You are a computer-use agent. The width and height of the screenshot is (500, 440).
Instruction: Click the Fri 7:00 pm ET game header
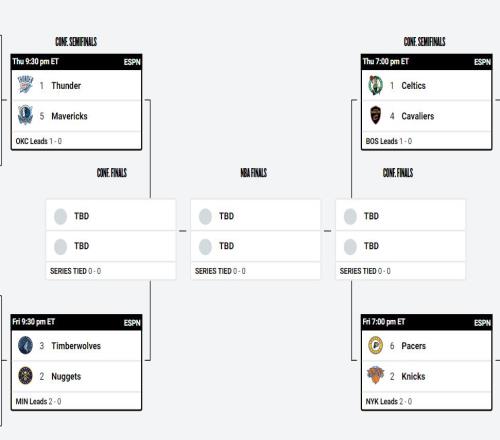click(x=427, y=322)
